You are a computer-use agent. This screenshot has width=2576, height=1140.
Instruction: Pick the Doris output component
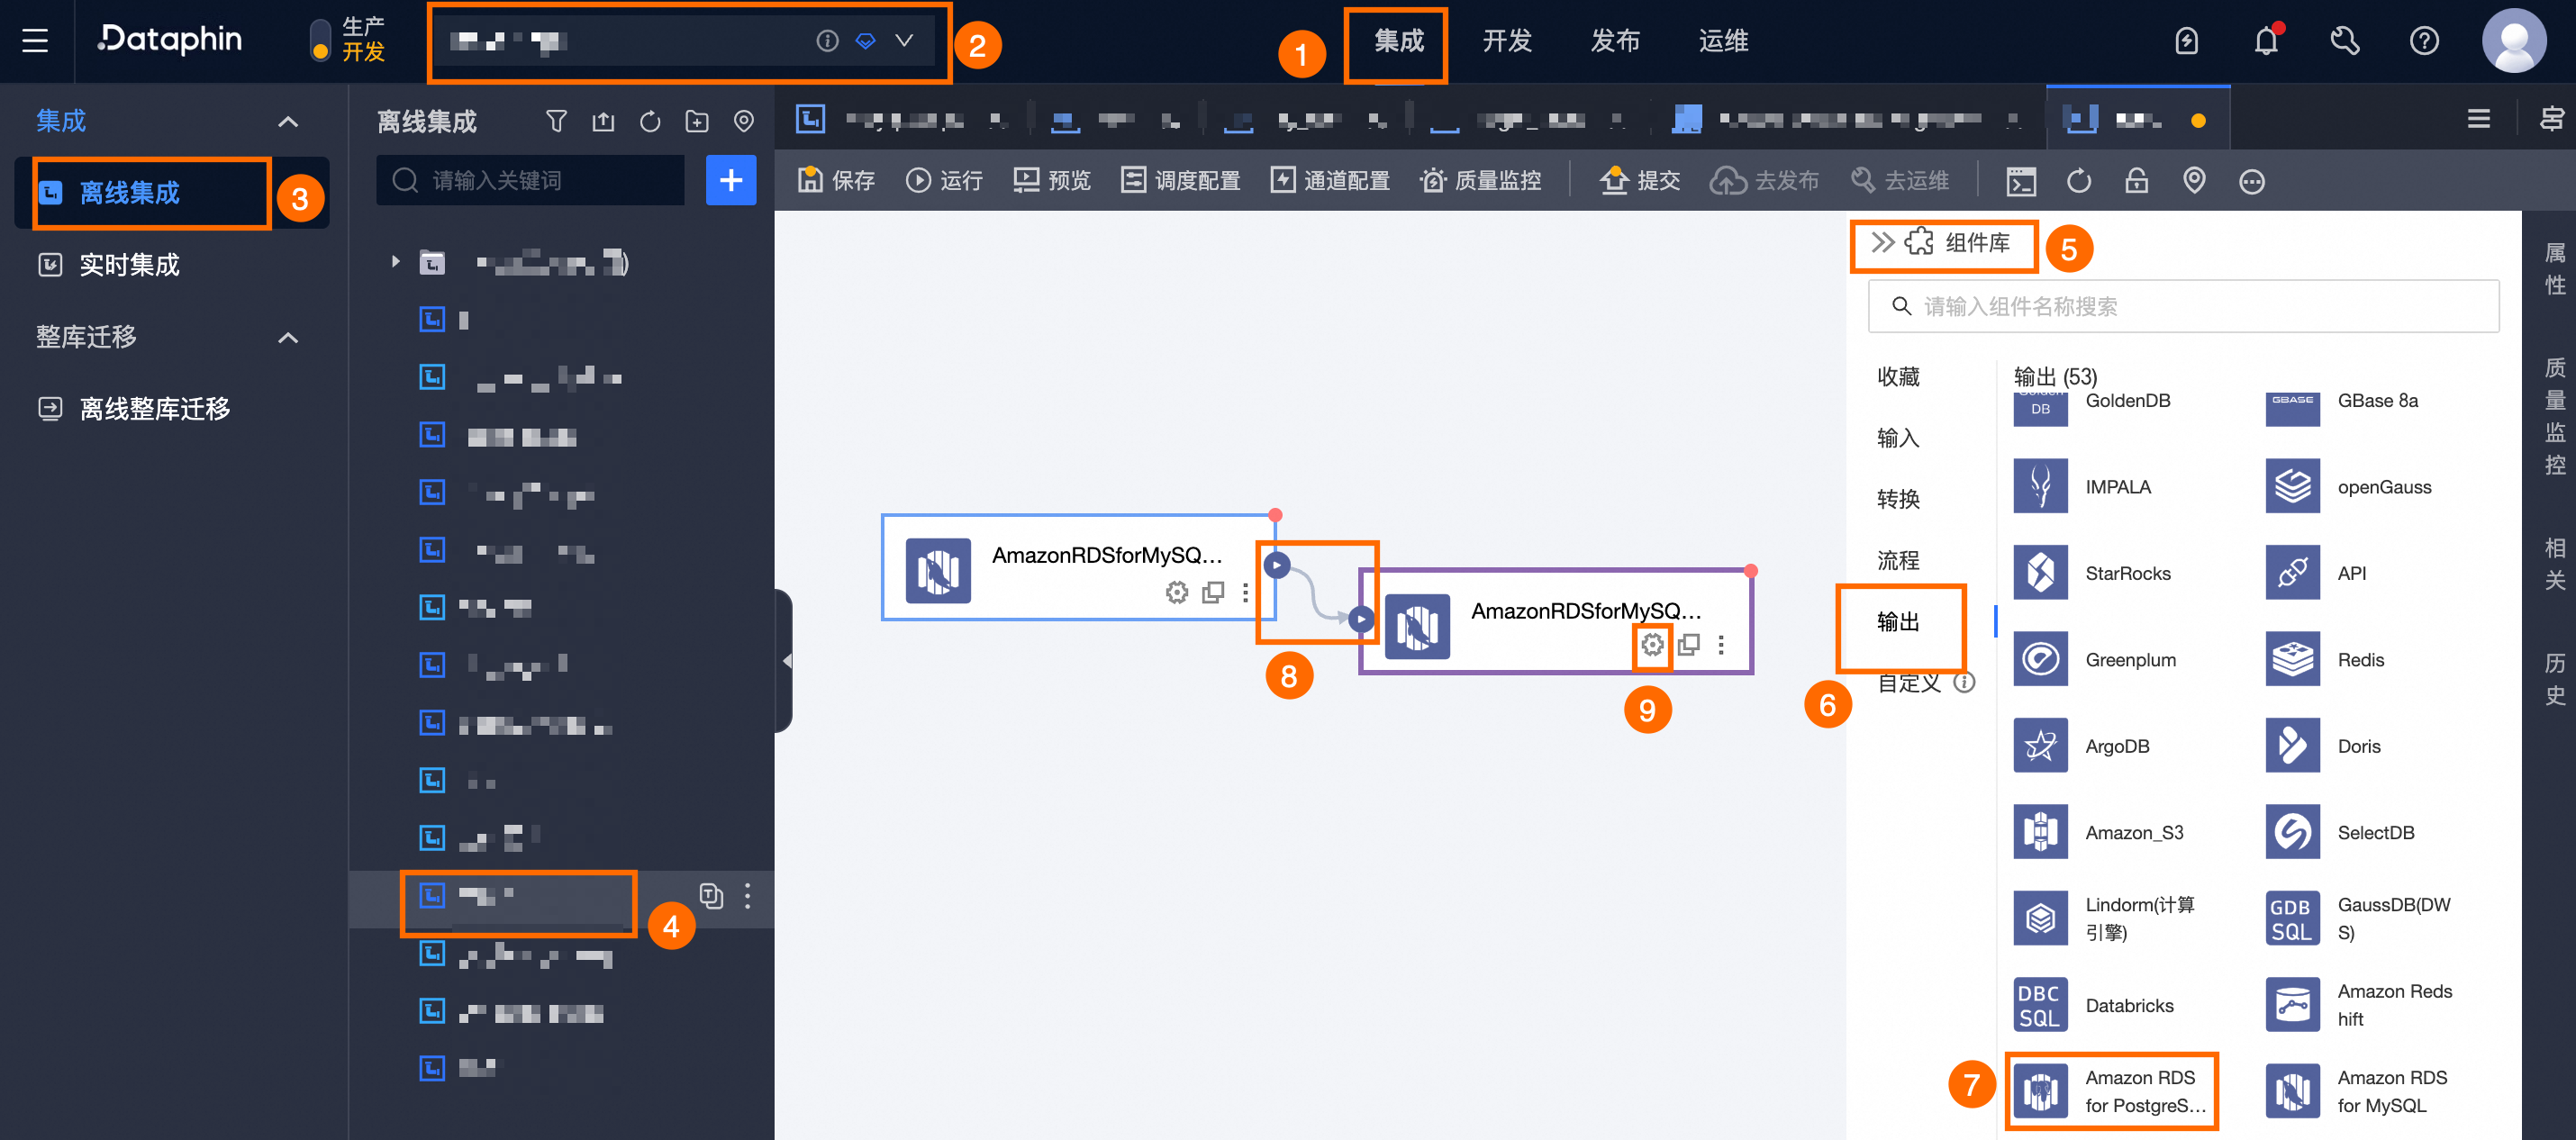coord(2324,746)
